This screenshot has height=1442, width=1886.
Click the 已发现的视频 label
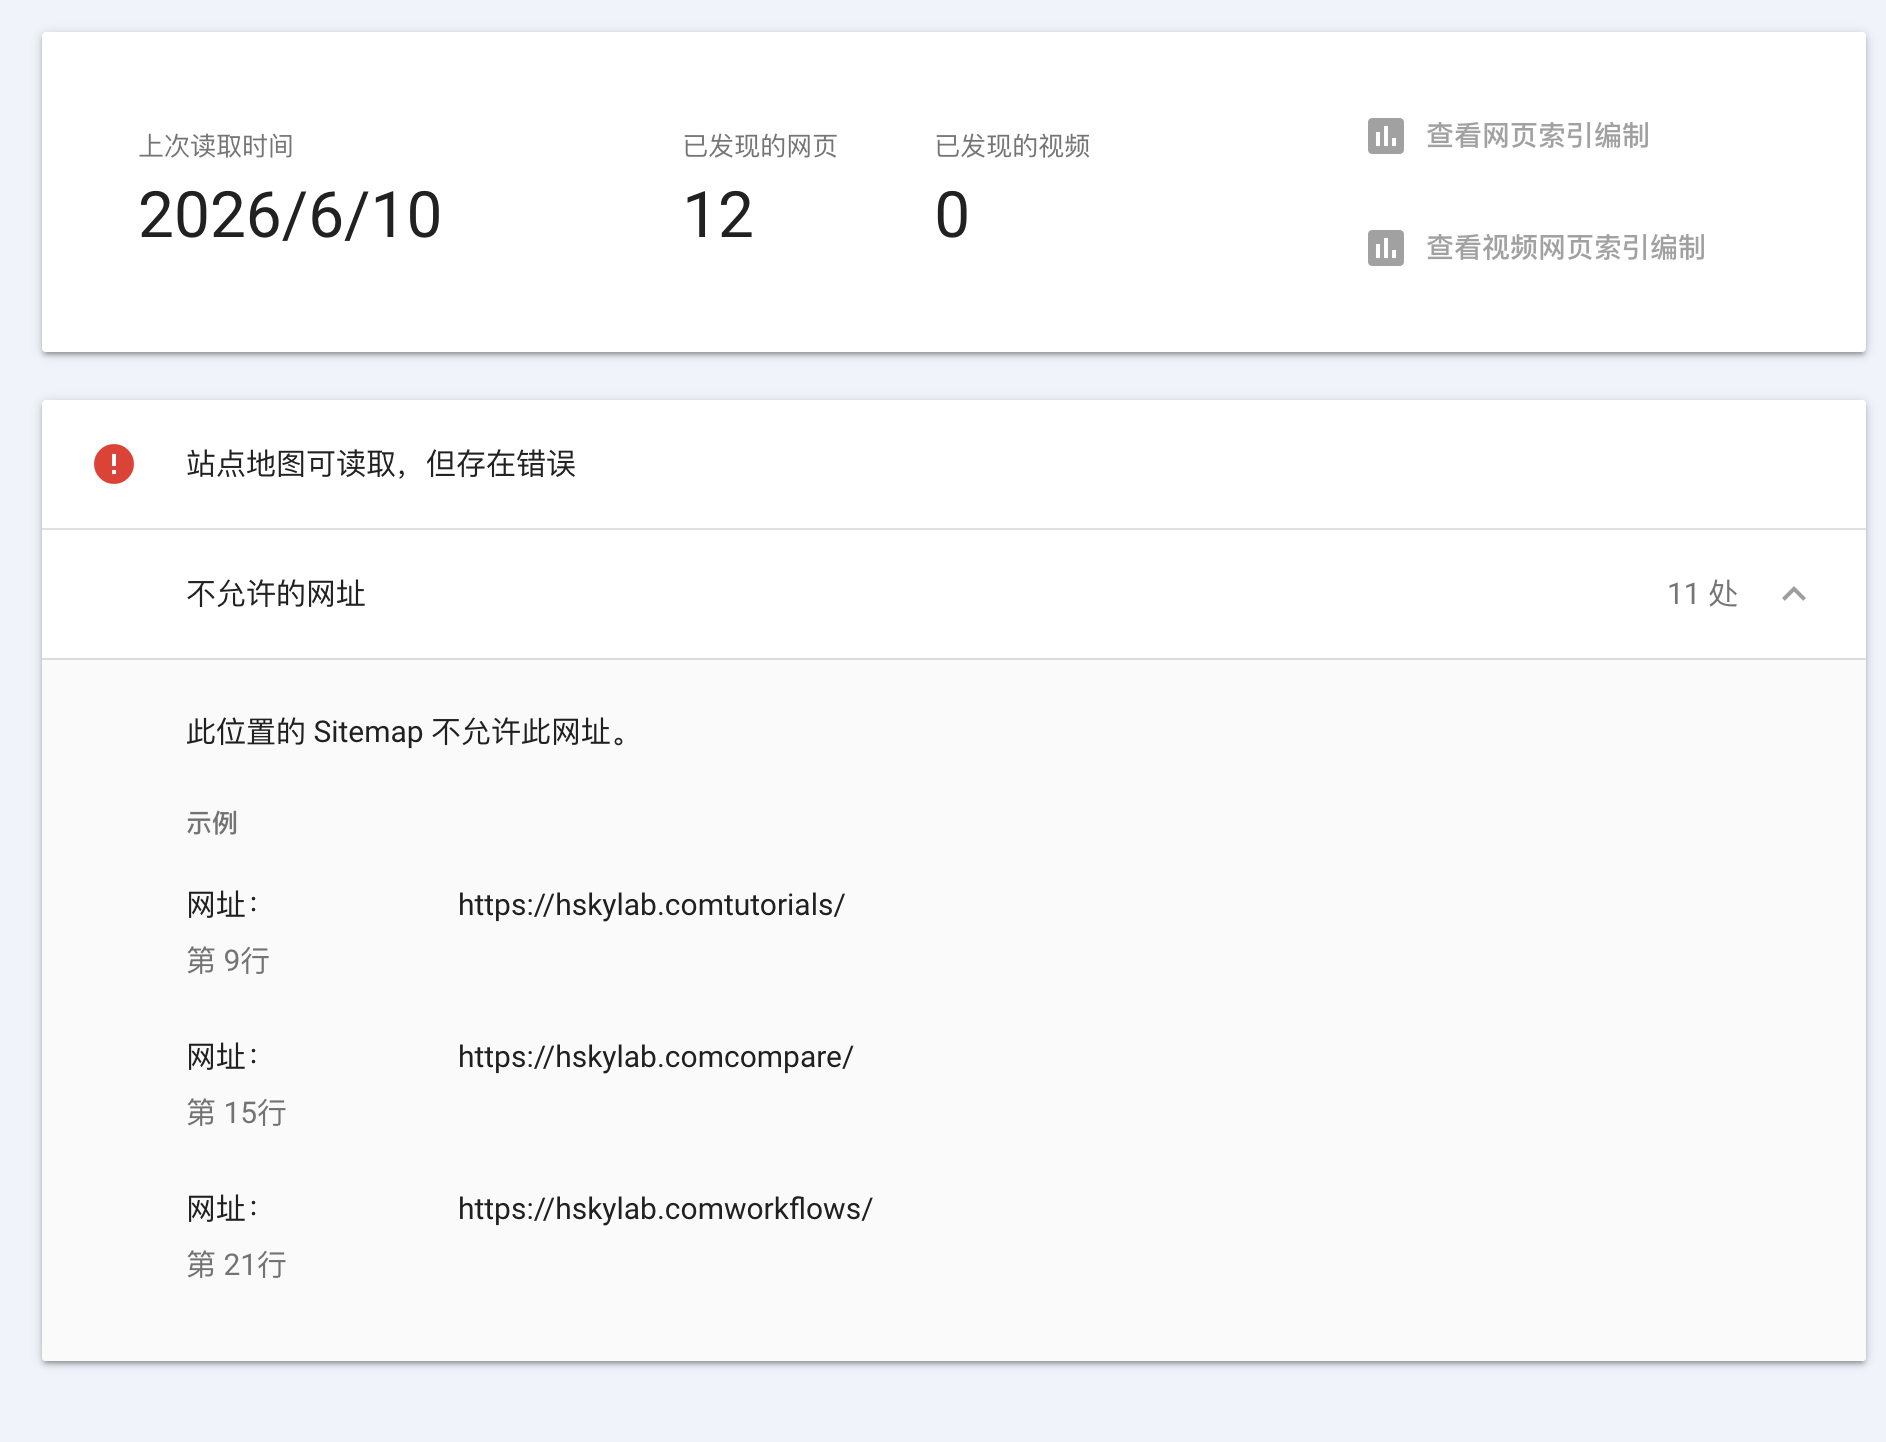pyautogui.click(x=1012, y=146)
